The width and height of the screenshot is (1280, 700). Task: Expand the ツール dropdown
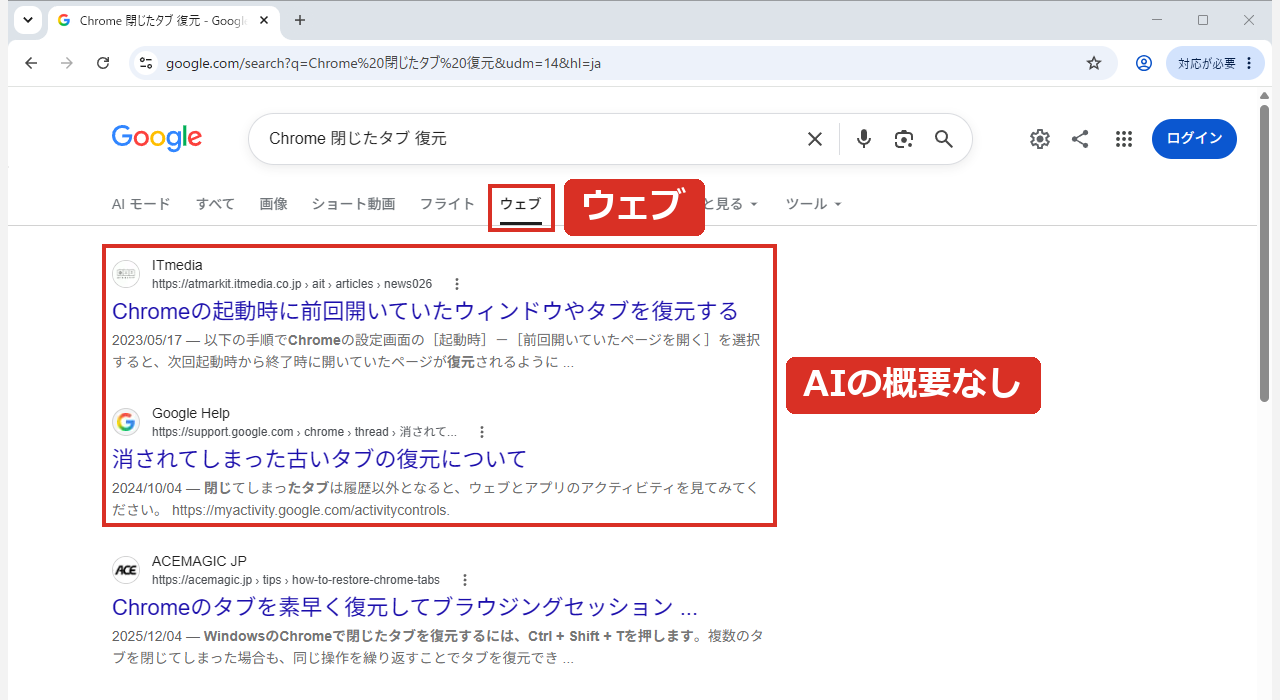(813, 204)
